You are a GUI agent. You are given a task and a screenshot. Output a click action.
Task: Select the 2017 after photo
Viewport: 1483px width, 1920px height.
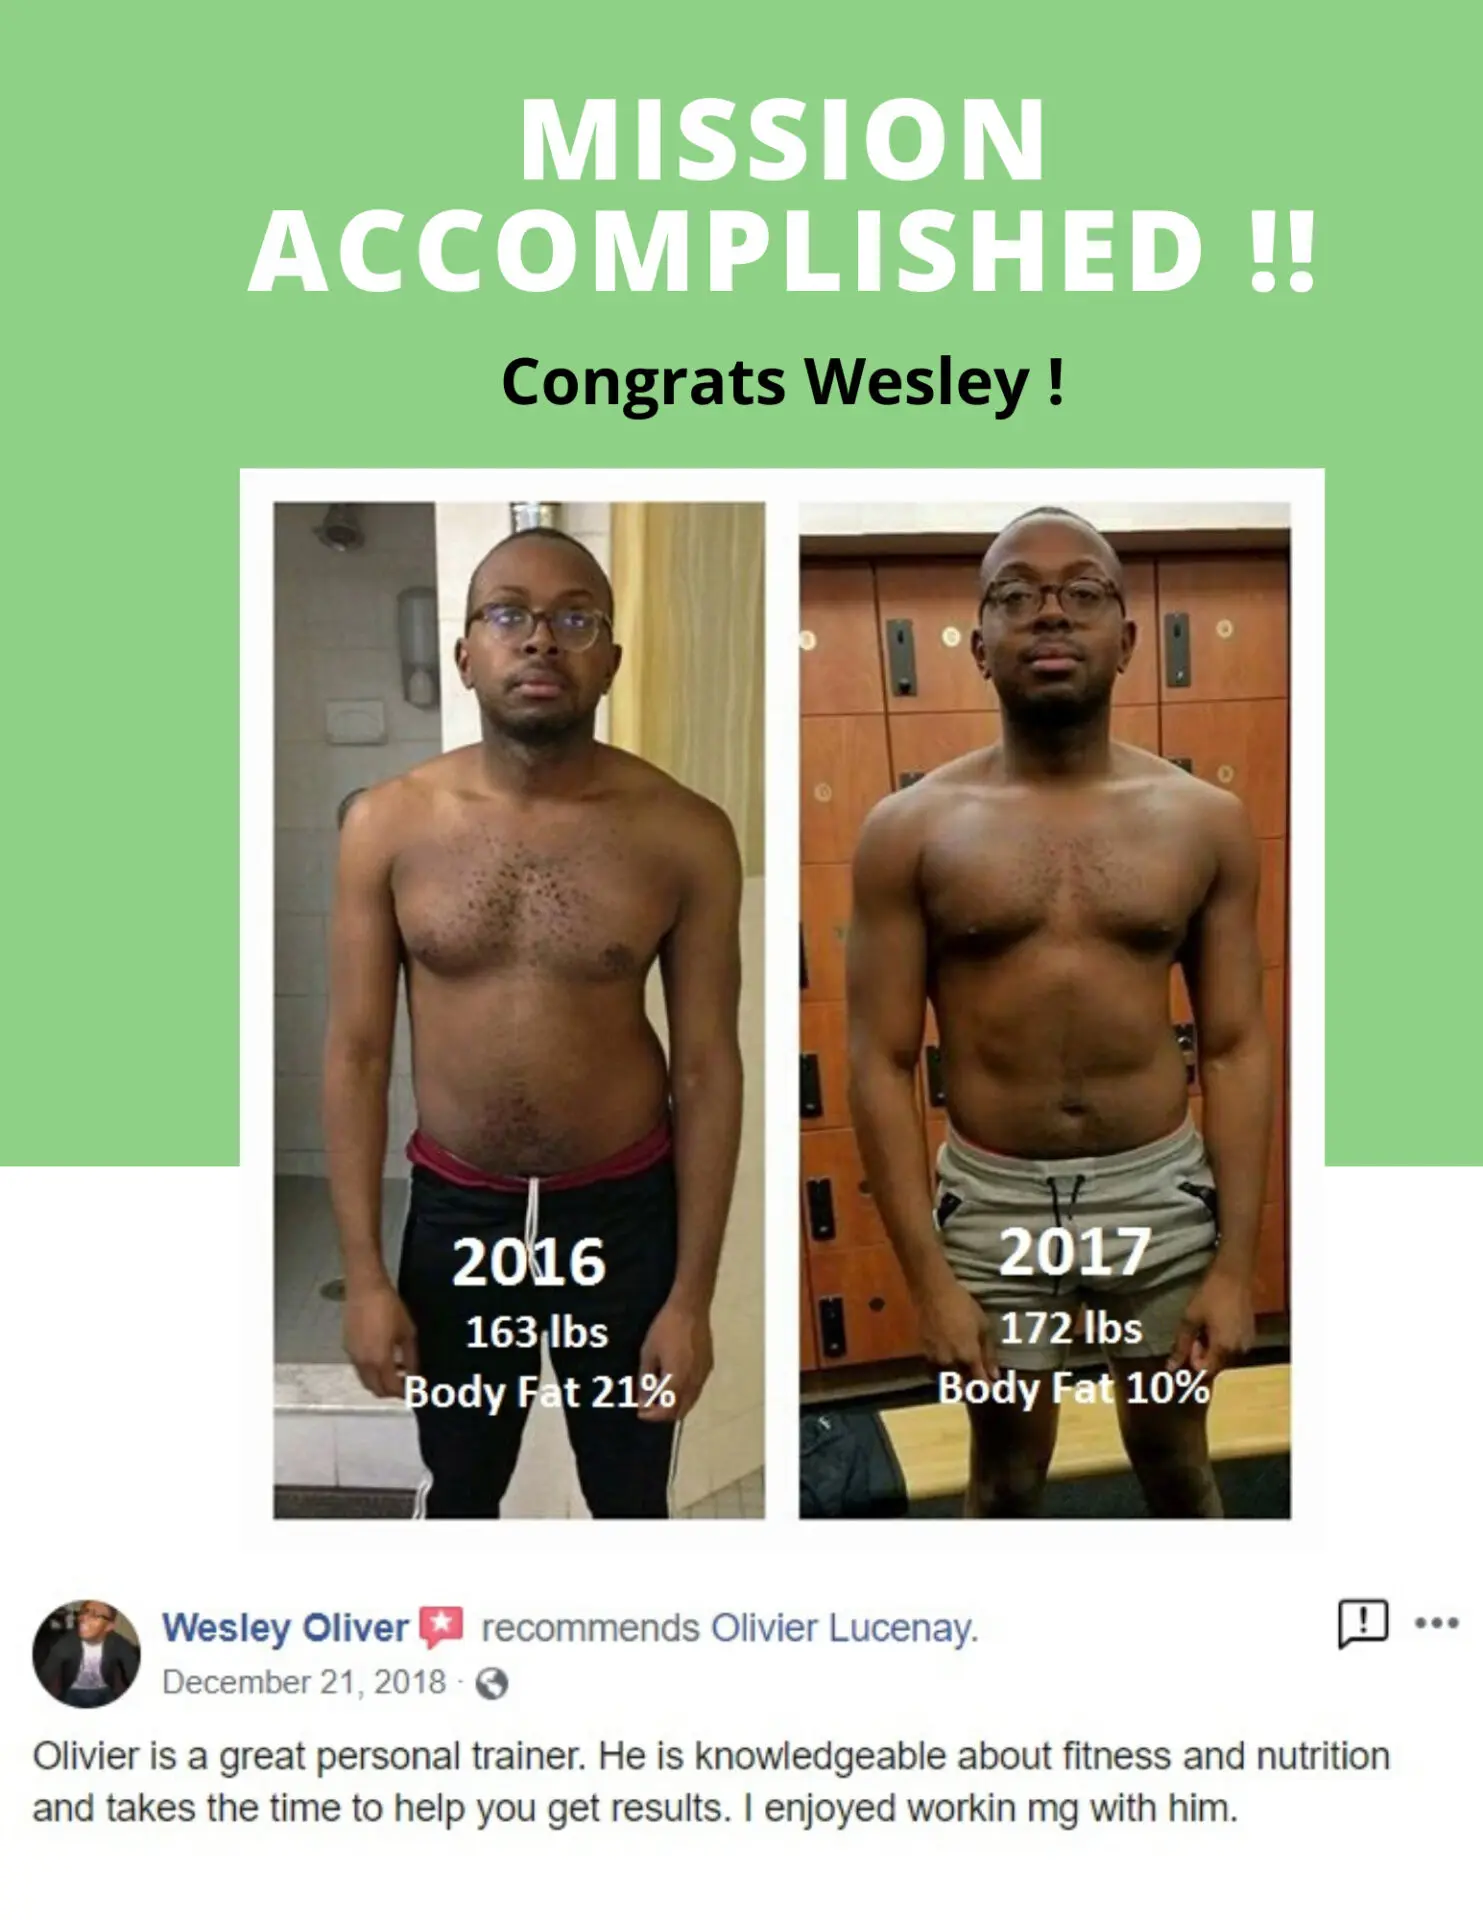[1045, 1010]
